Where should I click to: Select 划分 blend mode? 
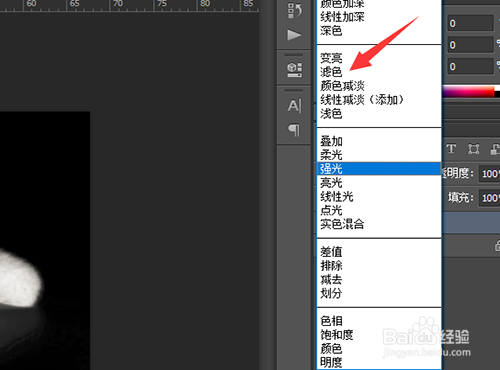pos(379,293)
